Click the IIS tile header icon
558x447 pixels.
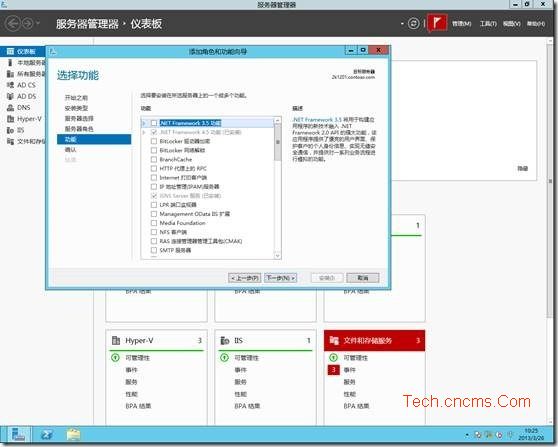click(x=225, y=341)
